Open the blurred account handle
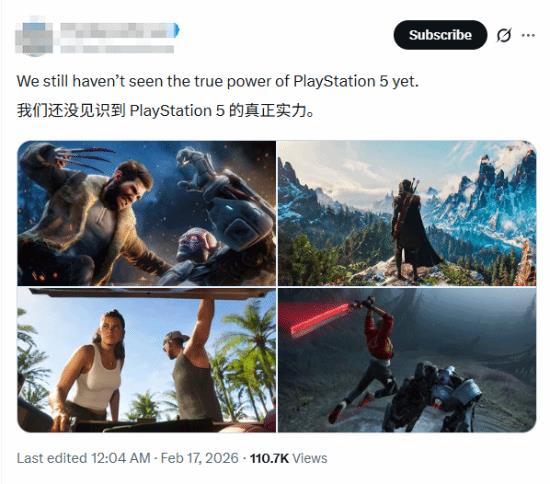Image resolution: width=550 pixels, height=484 pixels. click(117, 49)
